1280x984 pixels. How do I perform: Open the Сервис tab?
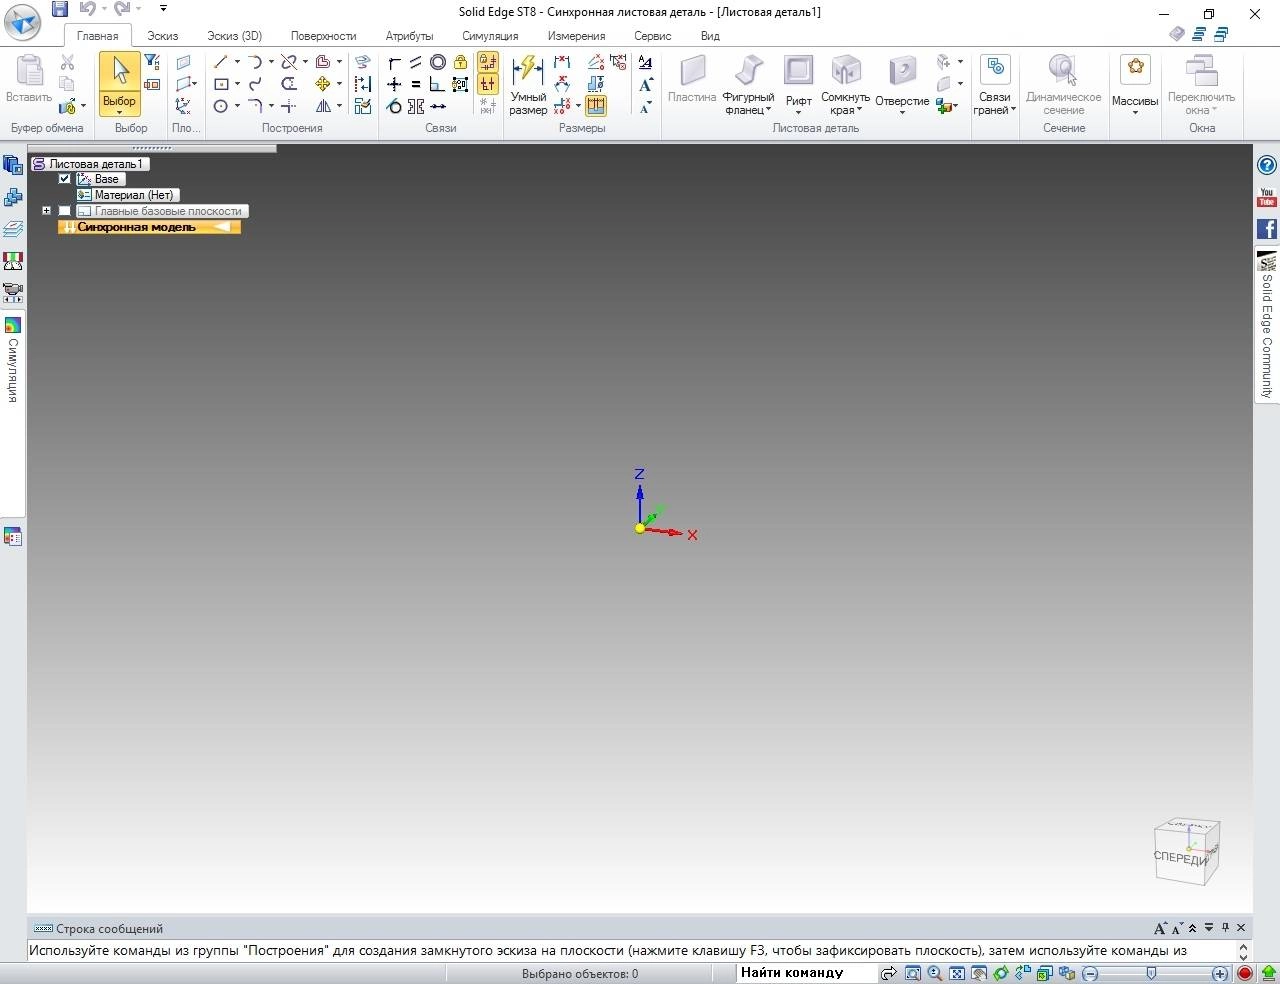pyautogui.click(x=652, y=36)
